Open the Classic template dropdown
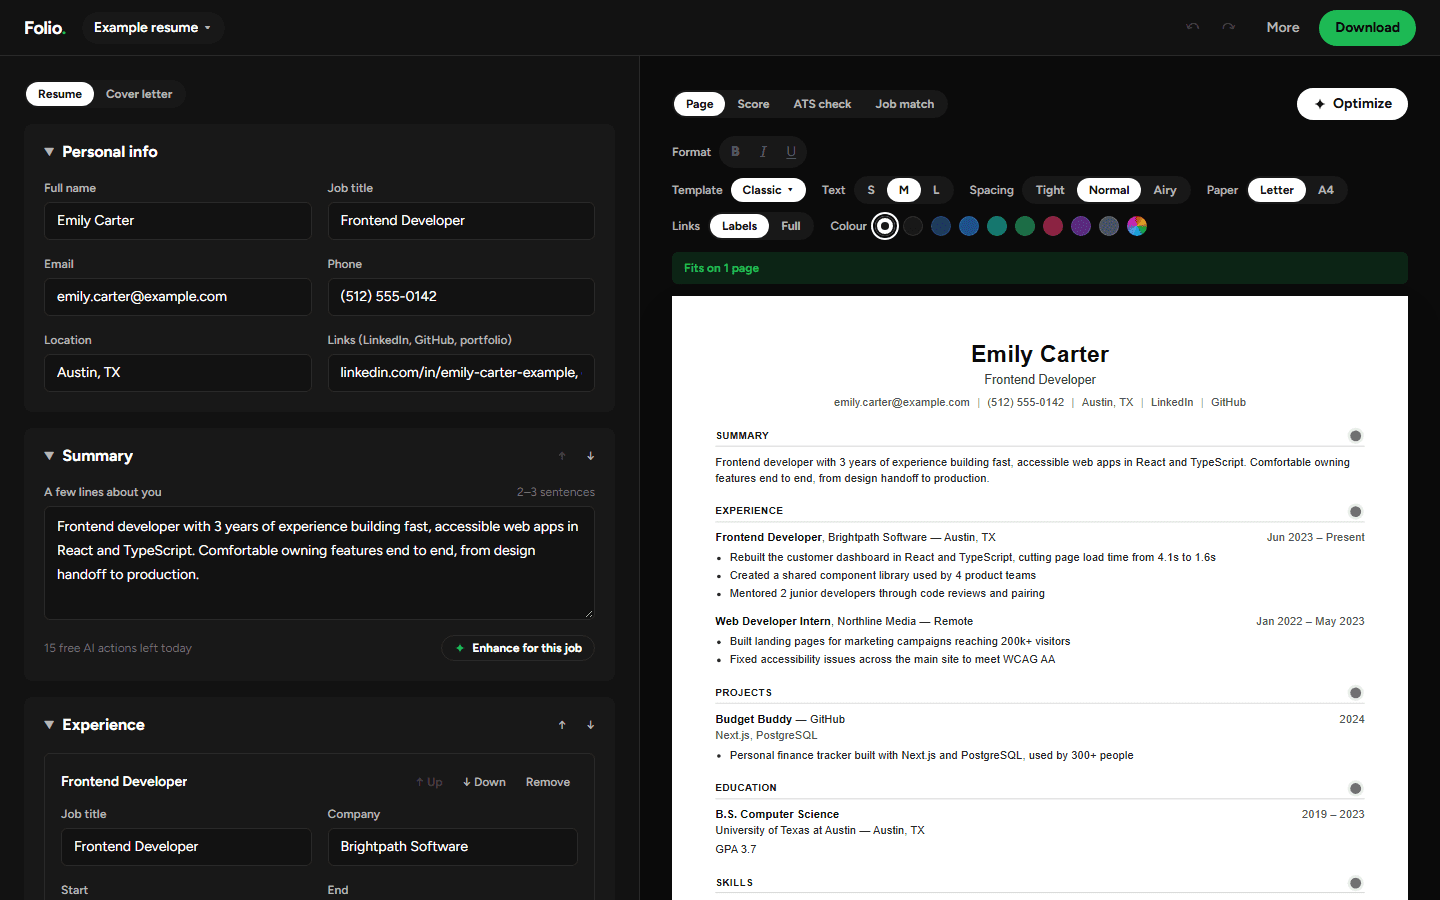The width and height of the screenshot is (1440, 900). (768, 190)
